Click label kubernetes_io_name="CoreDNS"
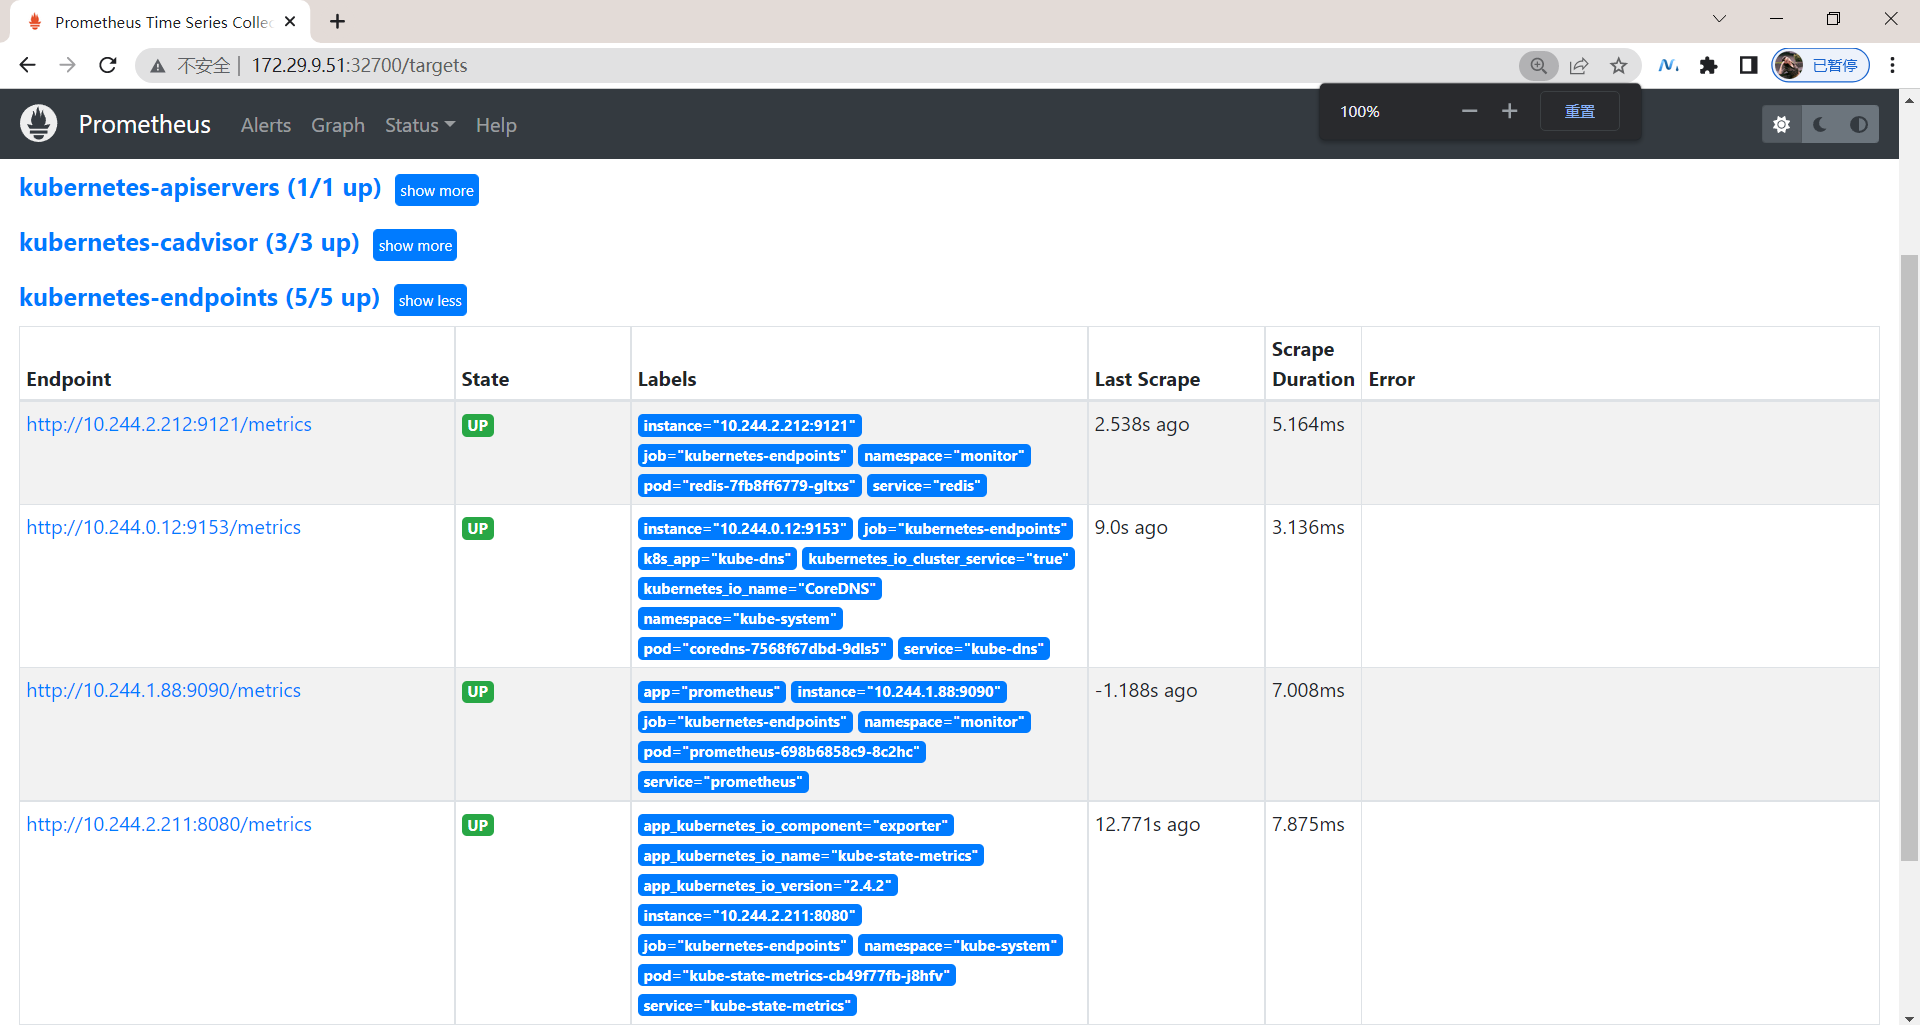The image size is (1920, 1025). pyautogui.click(x=760, y=589)
